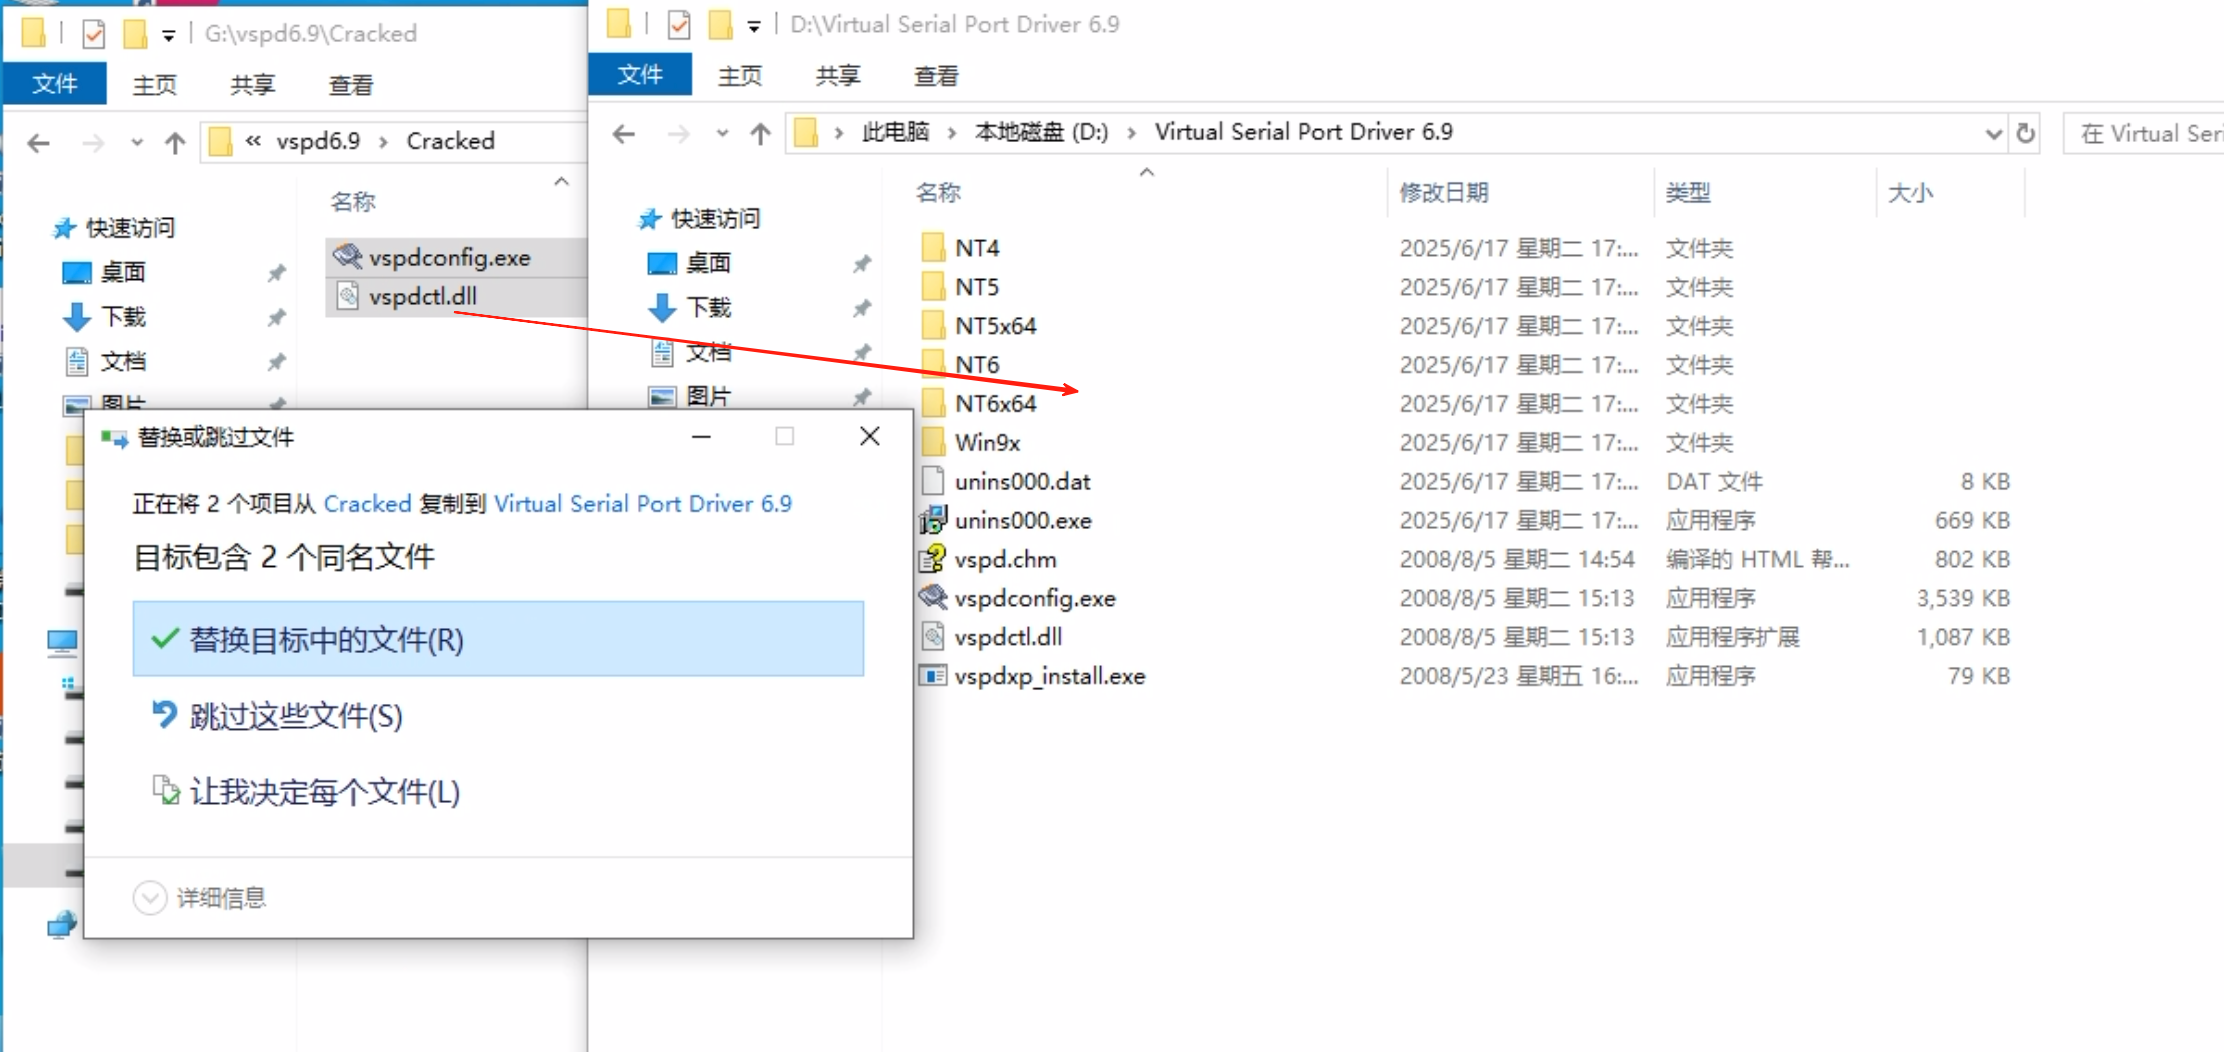The height and width of the screenshot is (1052, 2224).
Task: Sort by 类型 column
Action: (1688, 193)
